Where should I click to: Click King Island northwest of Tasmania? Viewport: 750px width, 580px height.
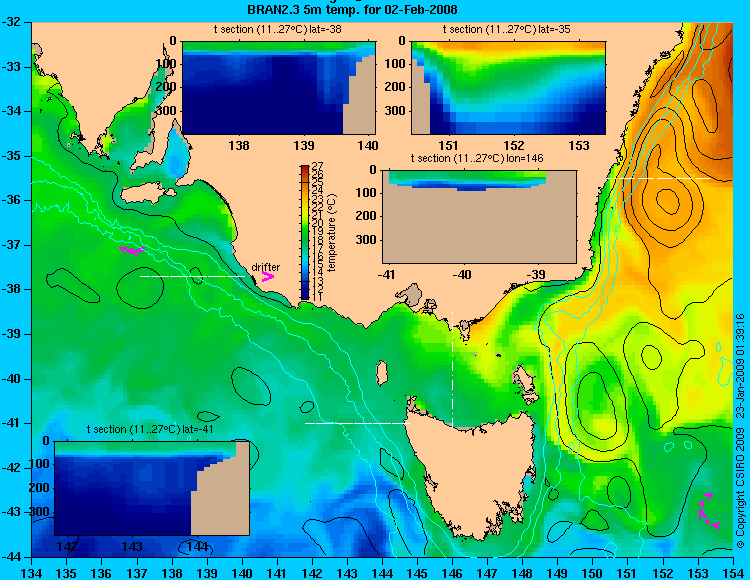(382, 373)
